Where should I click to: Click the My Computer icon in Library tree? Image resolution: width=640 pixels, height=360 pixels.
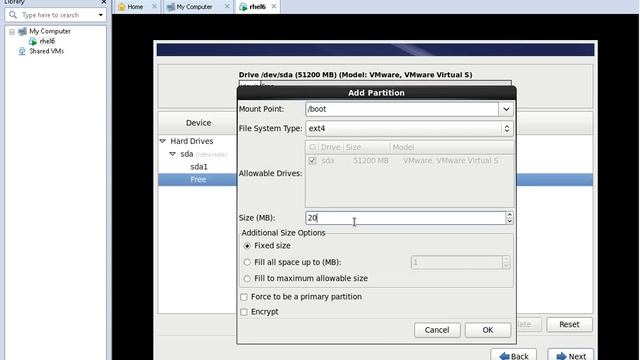[22, 31]
